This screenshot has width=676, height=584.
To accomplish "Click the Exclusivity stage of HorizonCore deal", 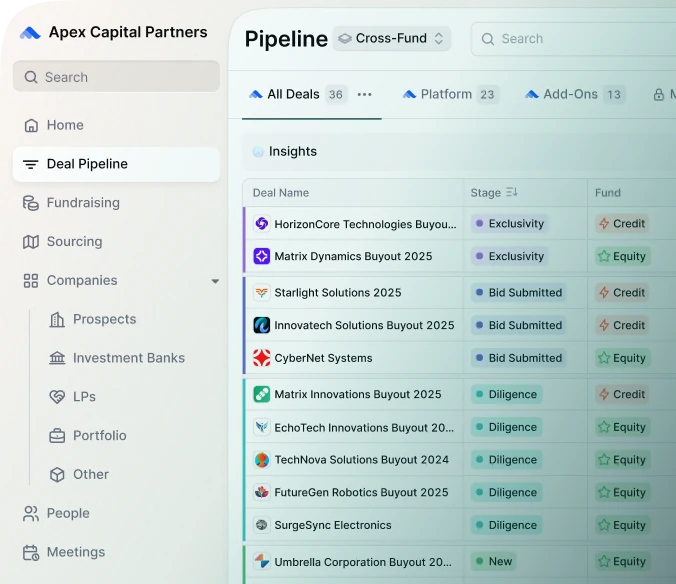I will (510, 224).
